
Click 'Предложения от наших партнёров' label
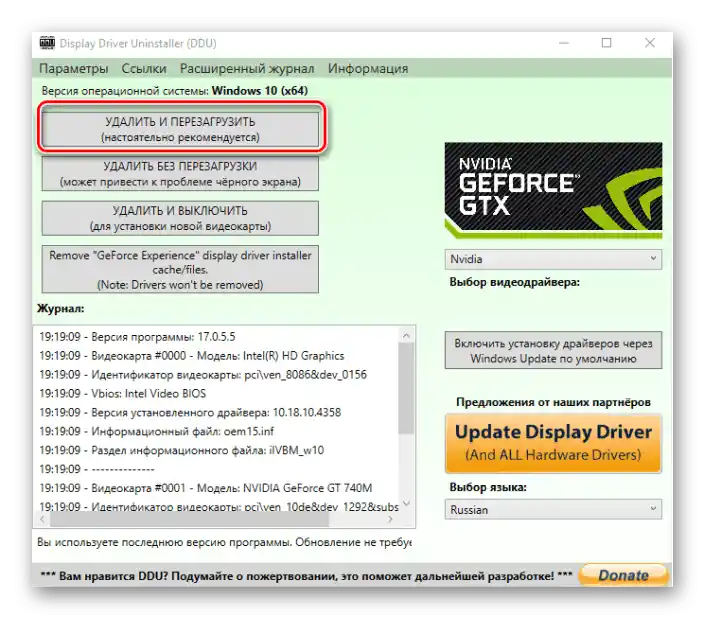(x=553, y=402)
